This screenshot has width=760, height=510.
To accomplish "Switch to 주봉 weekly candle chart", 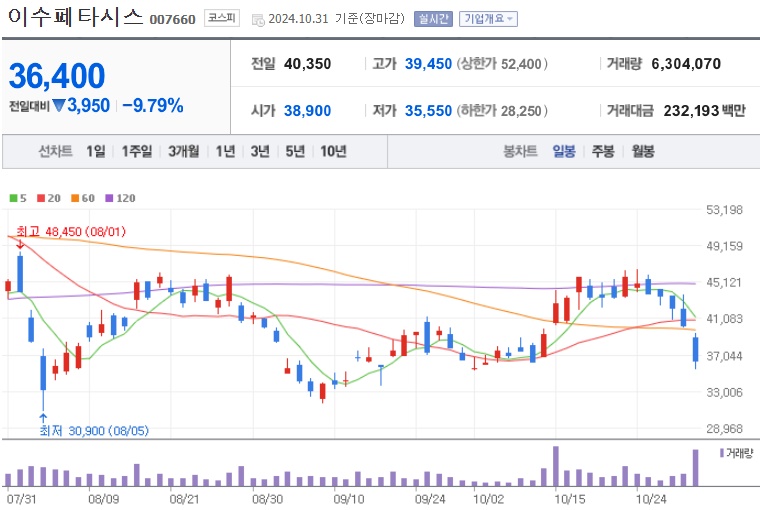I will [603, 151].
